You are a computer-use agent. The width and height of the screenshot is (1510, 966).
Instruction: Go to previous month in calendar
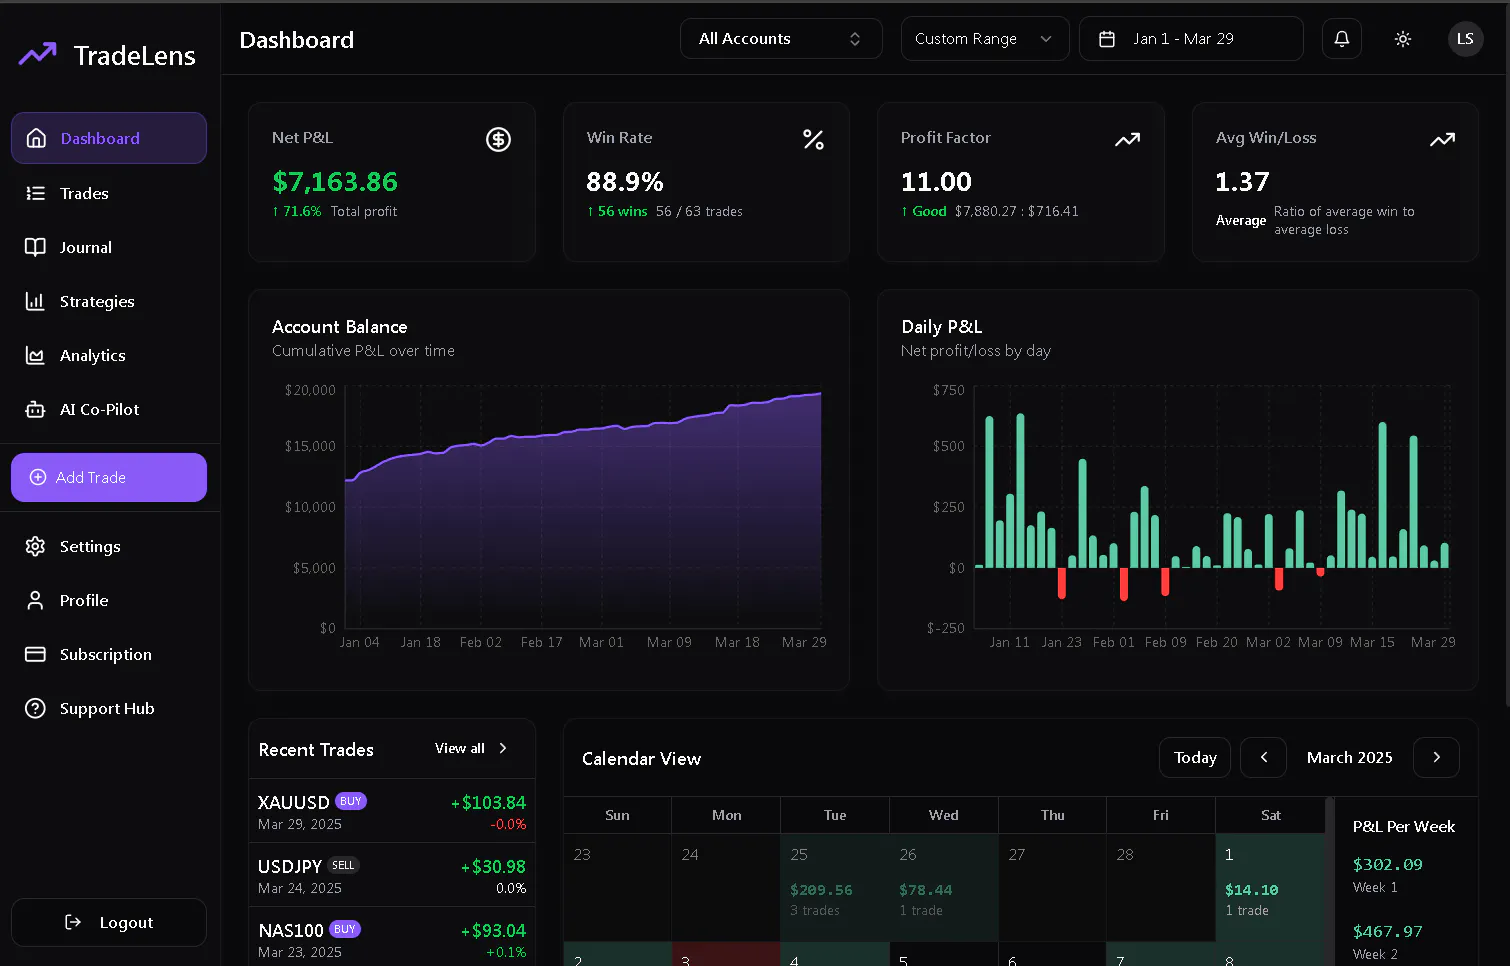coord(1263,757)
